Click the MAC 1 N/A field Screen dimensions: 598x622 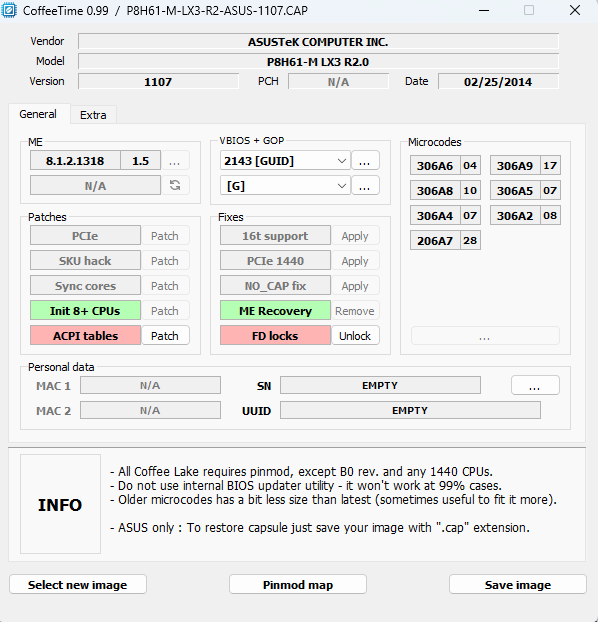click(x=150, y=385)
